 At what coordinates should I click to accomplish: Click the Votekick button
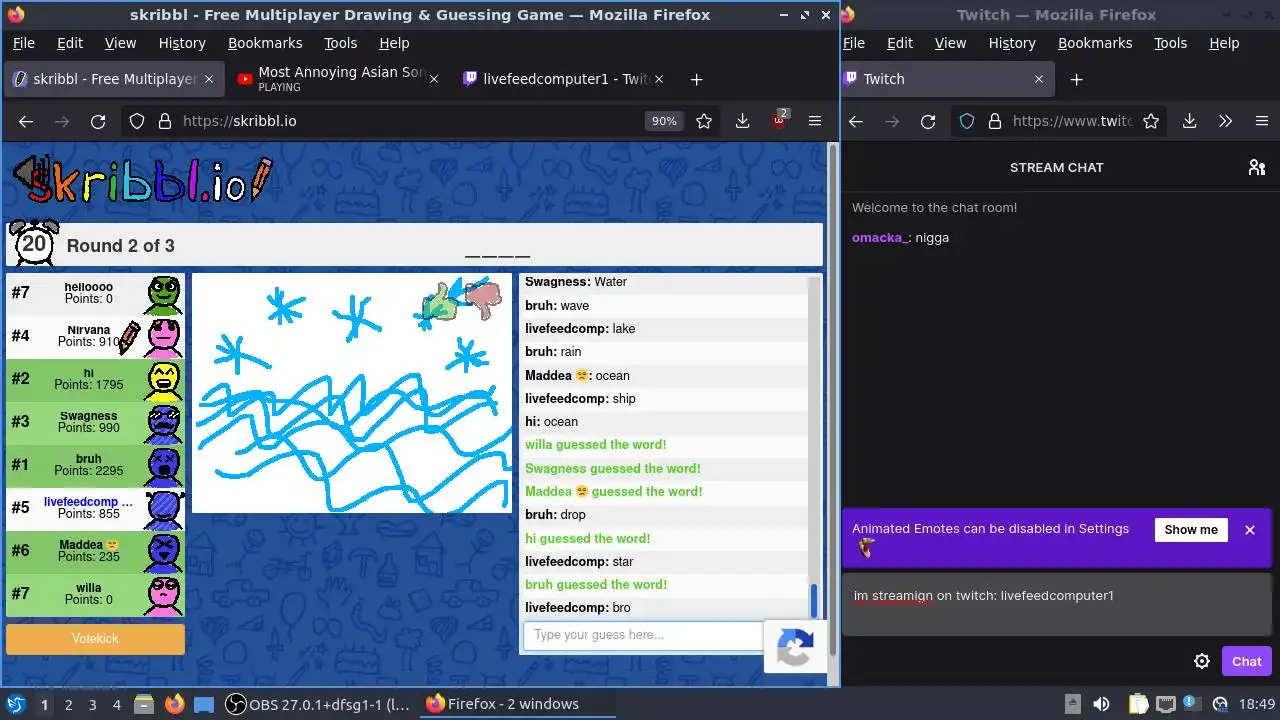(x=95, y=639)
